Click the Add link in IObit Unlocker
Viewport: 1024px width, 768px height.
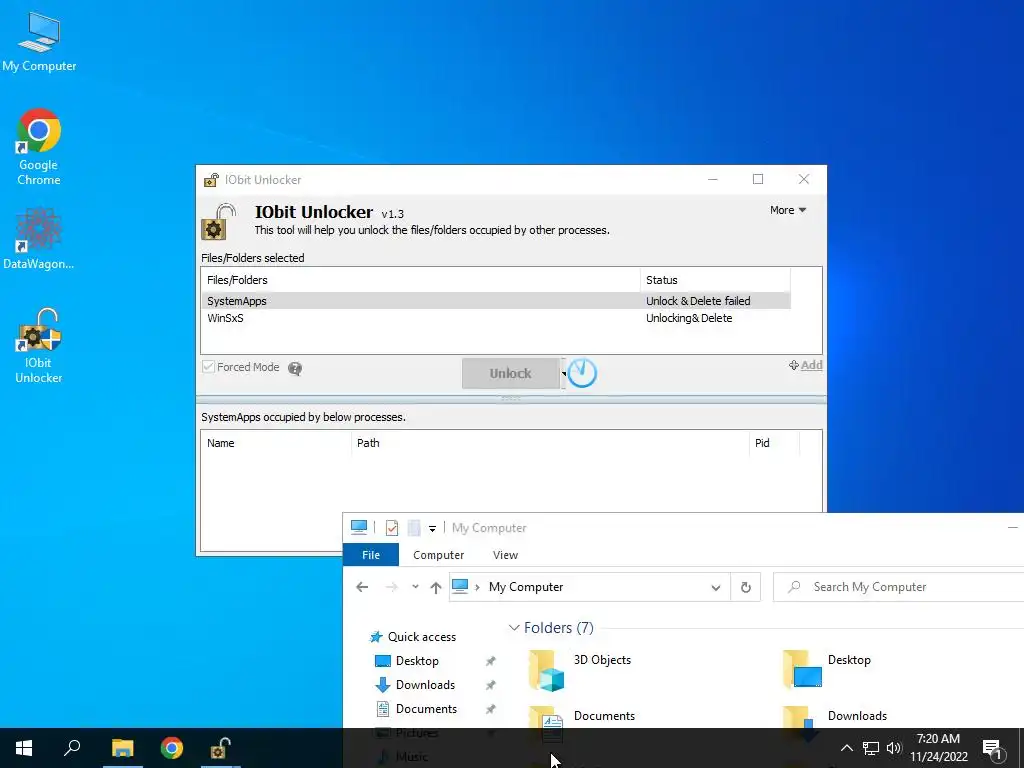(x=806, y=365)
